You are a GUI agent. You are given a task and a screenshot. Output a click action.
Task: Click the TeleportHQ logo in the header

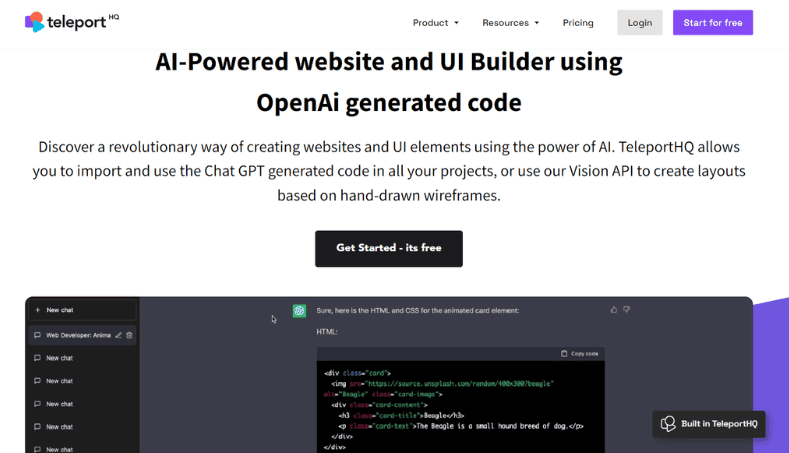click(72, 22)
